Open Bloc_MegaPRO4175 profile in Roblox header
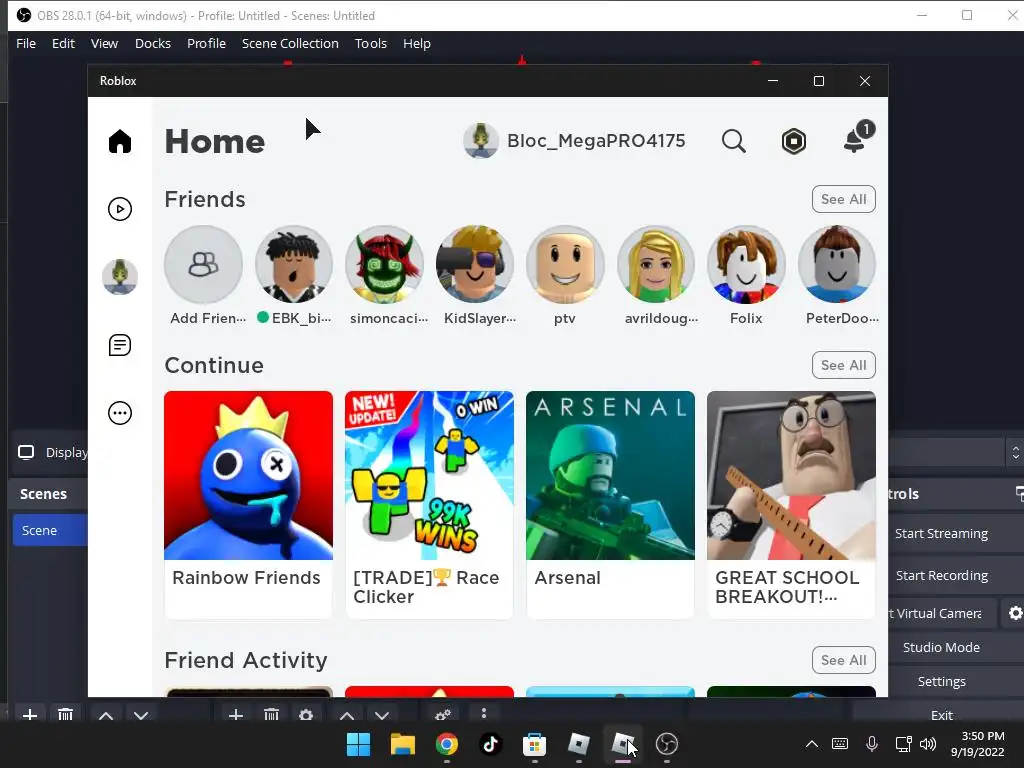 pyautogui.click(x=575, y=140)
